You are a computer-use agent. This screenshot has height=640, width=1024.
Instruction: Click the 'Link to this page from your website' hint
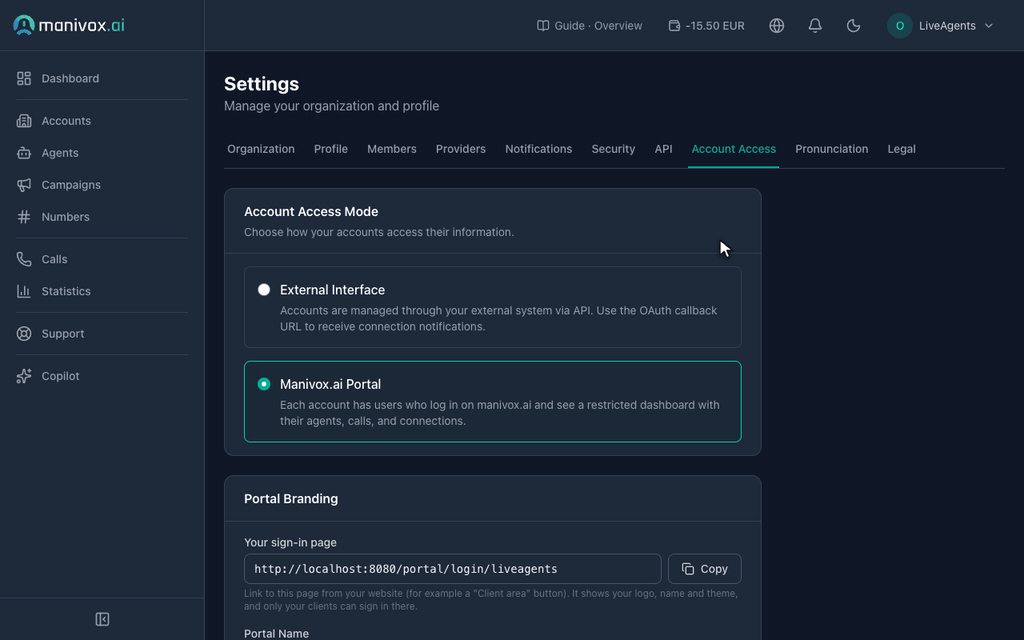(x=491, y=600)
